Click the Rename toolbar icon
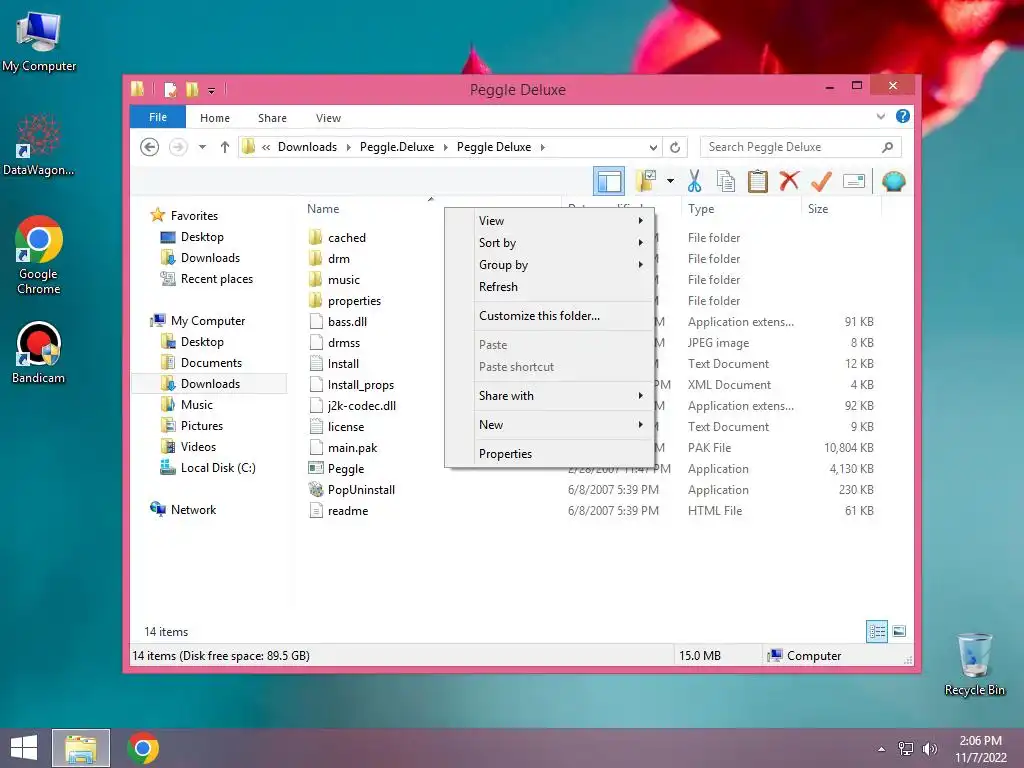The height and width of the screenshot is (768, 1024). pos(854,181)
